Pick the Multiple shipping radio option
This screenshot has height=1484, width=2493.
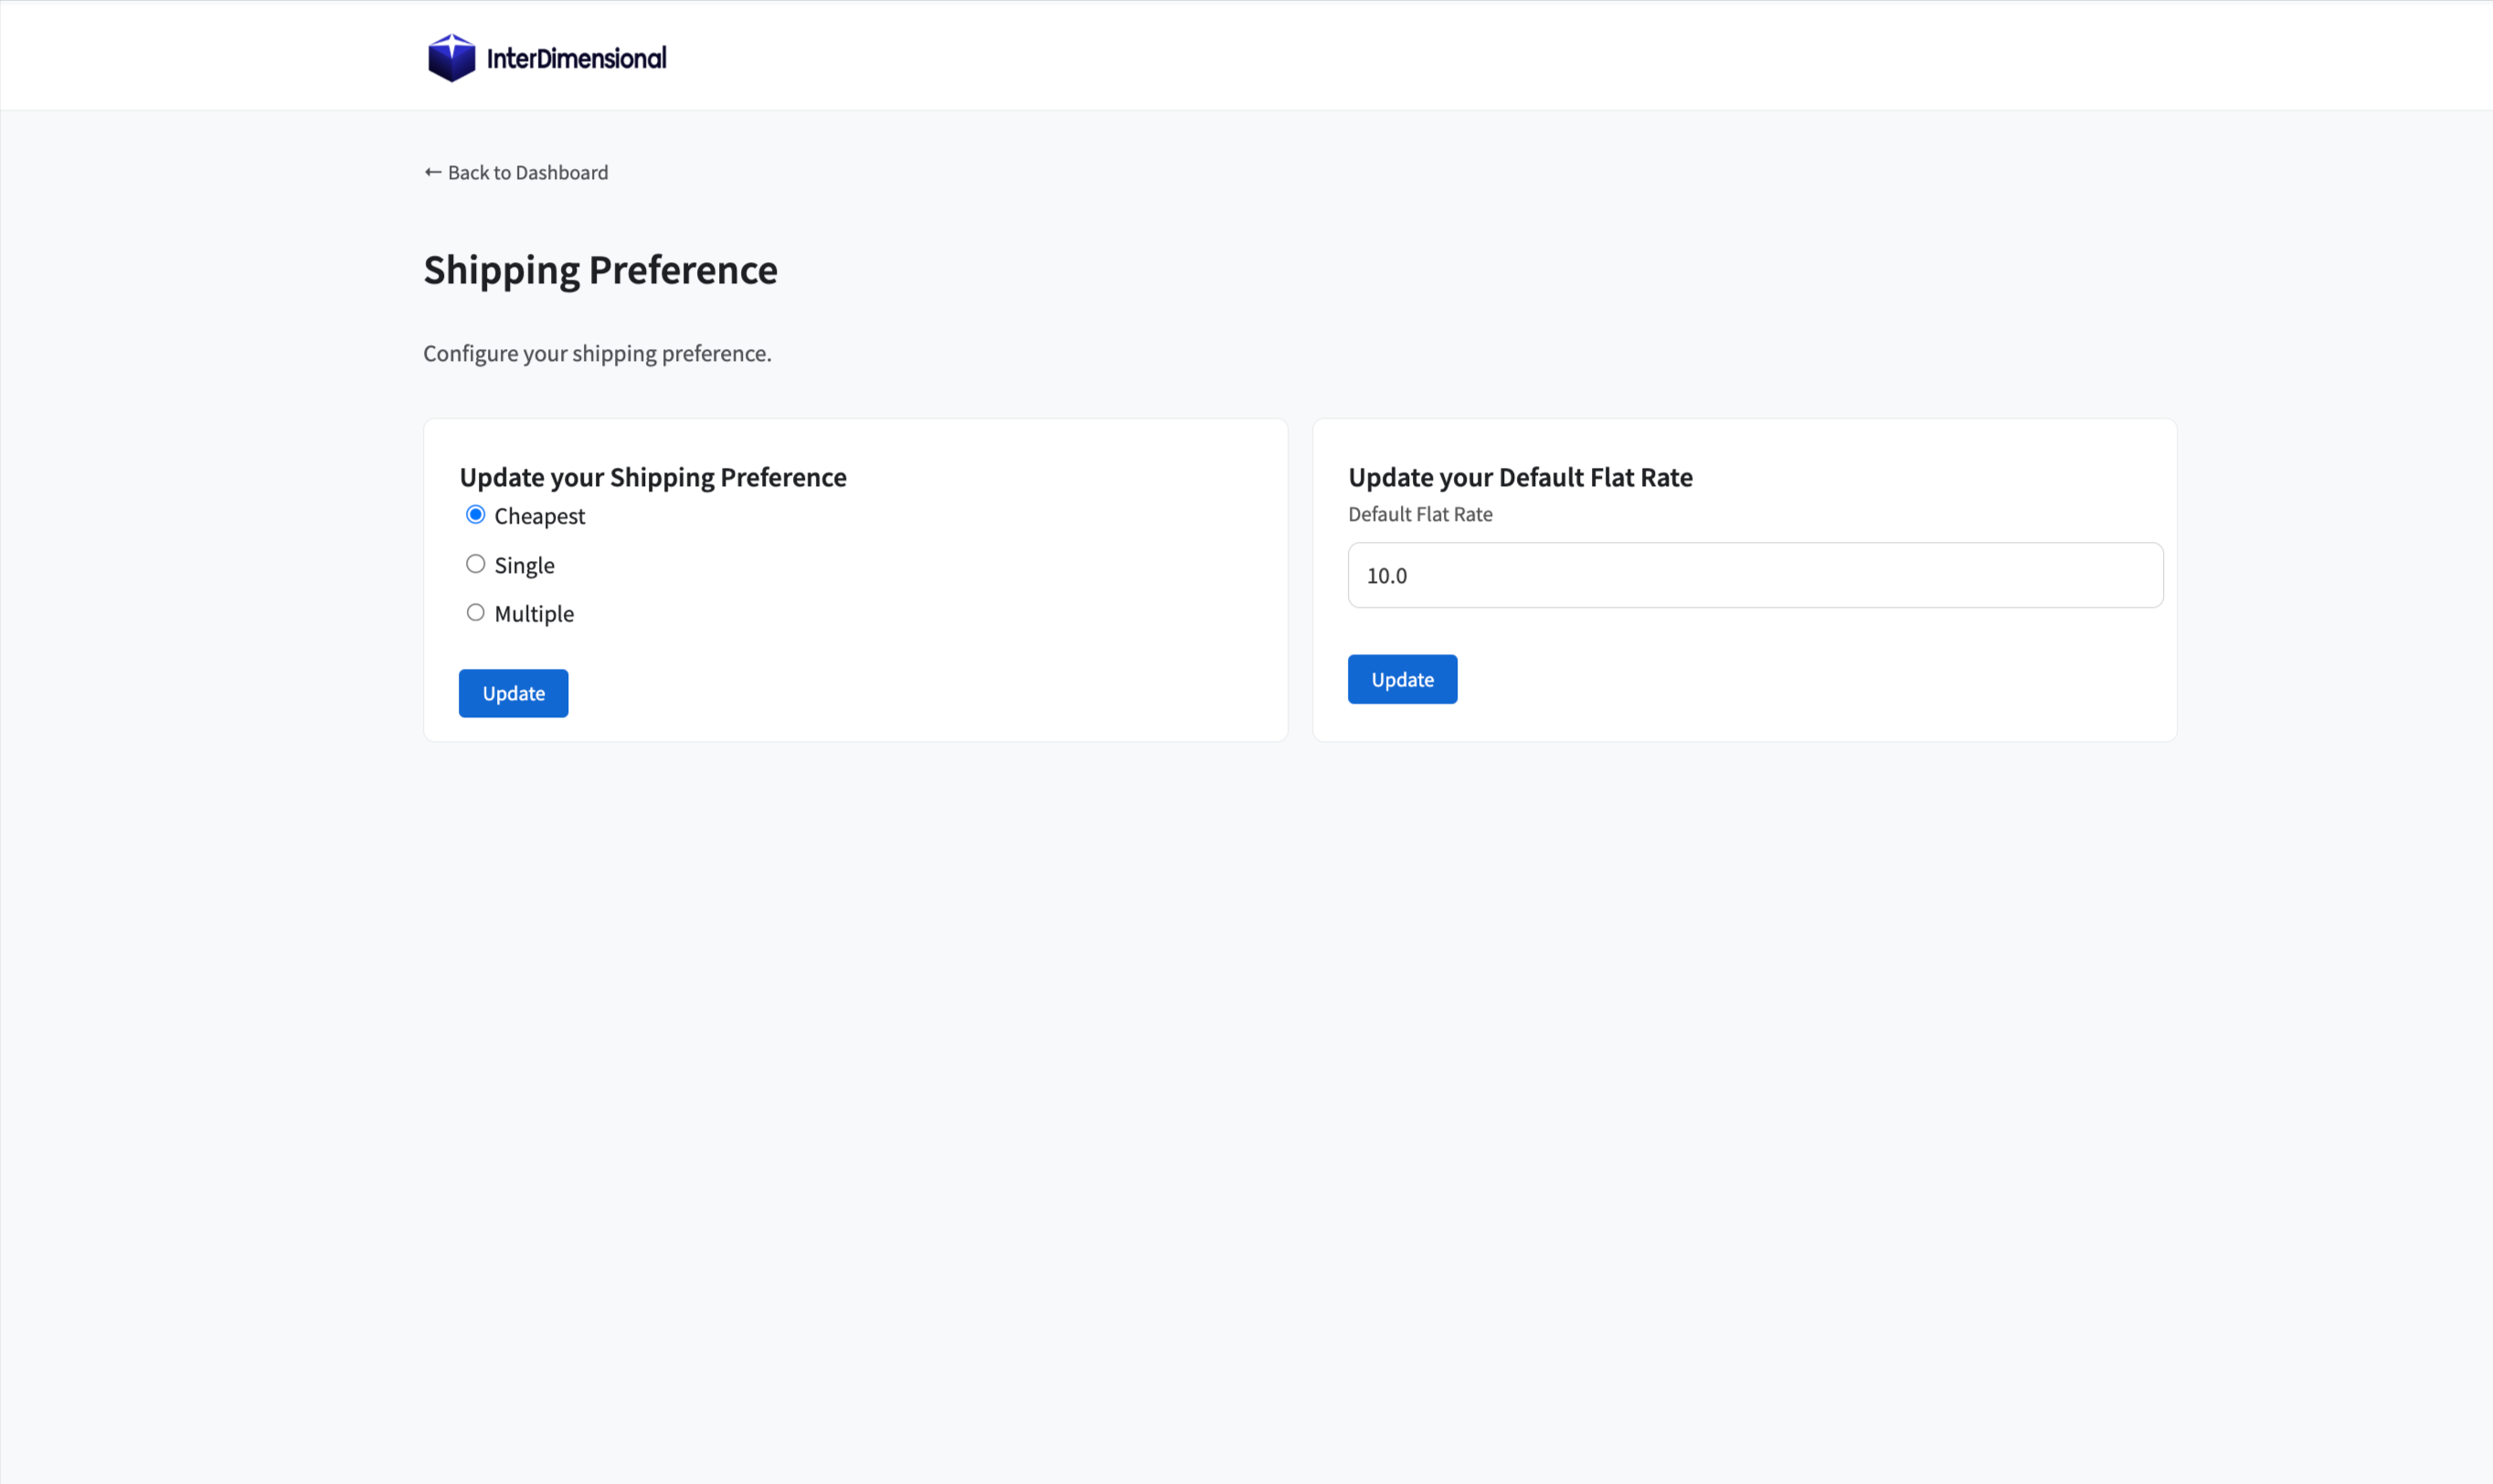tap(475, 612)
